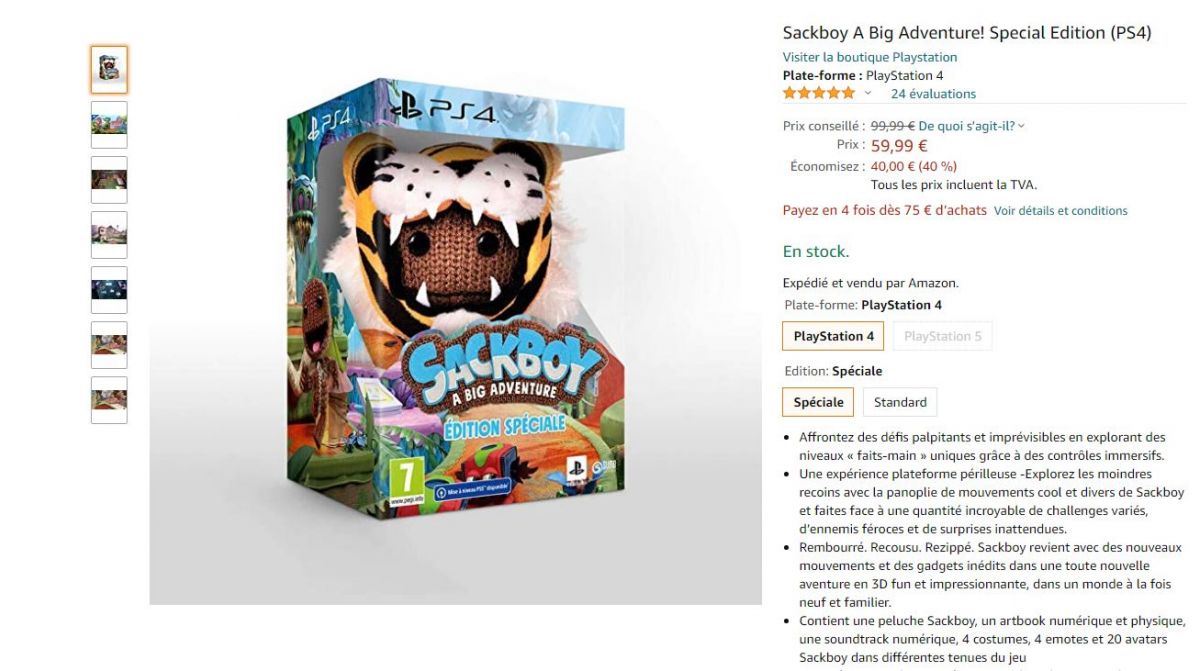This screenshot has width=1200, height=671.
Task: Expand the star rating dropdown chevron
Action: pyautogui.click(x=868, y=93)
